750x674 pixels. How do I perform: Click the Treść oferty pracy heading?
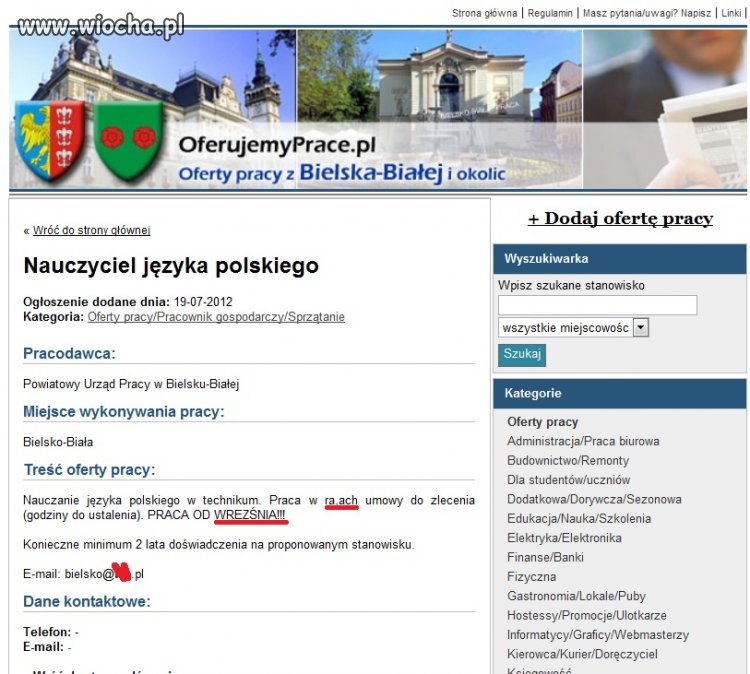(x=89, y=470)
